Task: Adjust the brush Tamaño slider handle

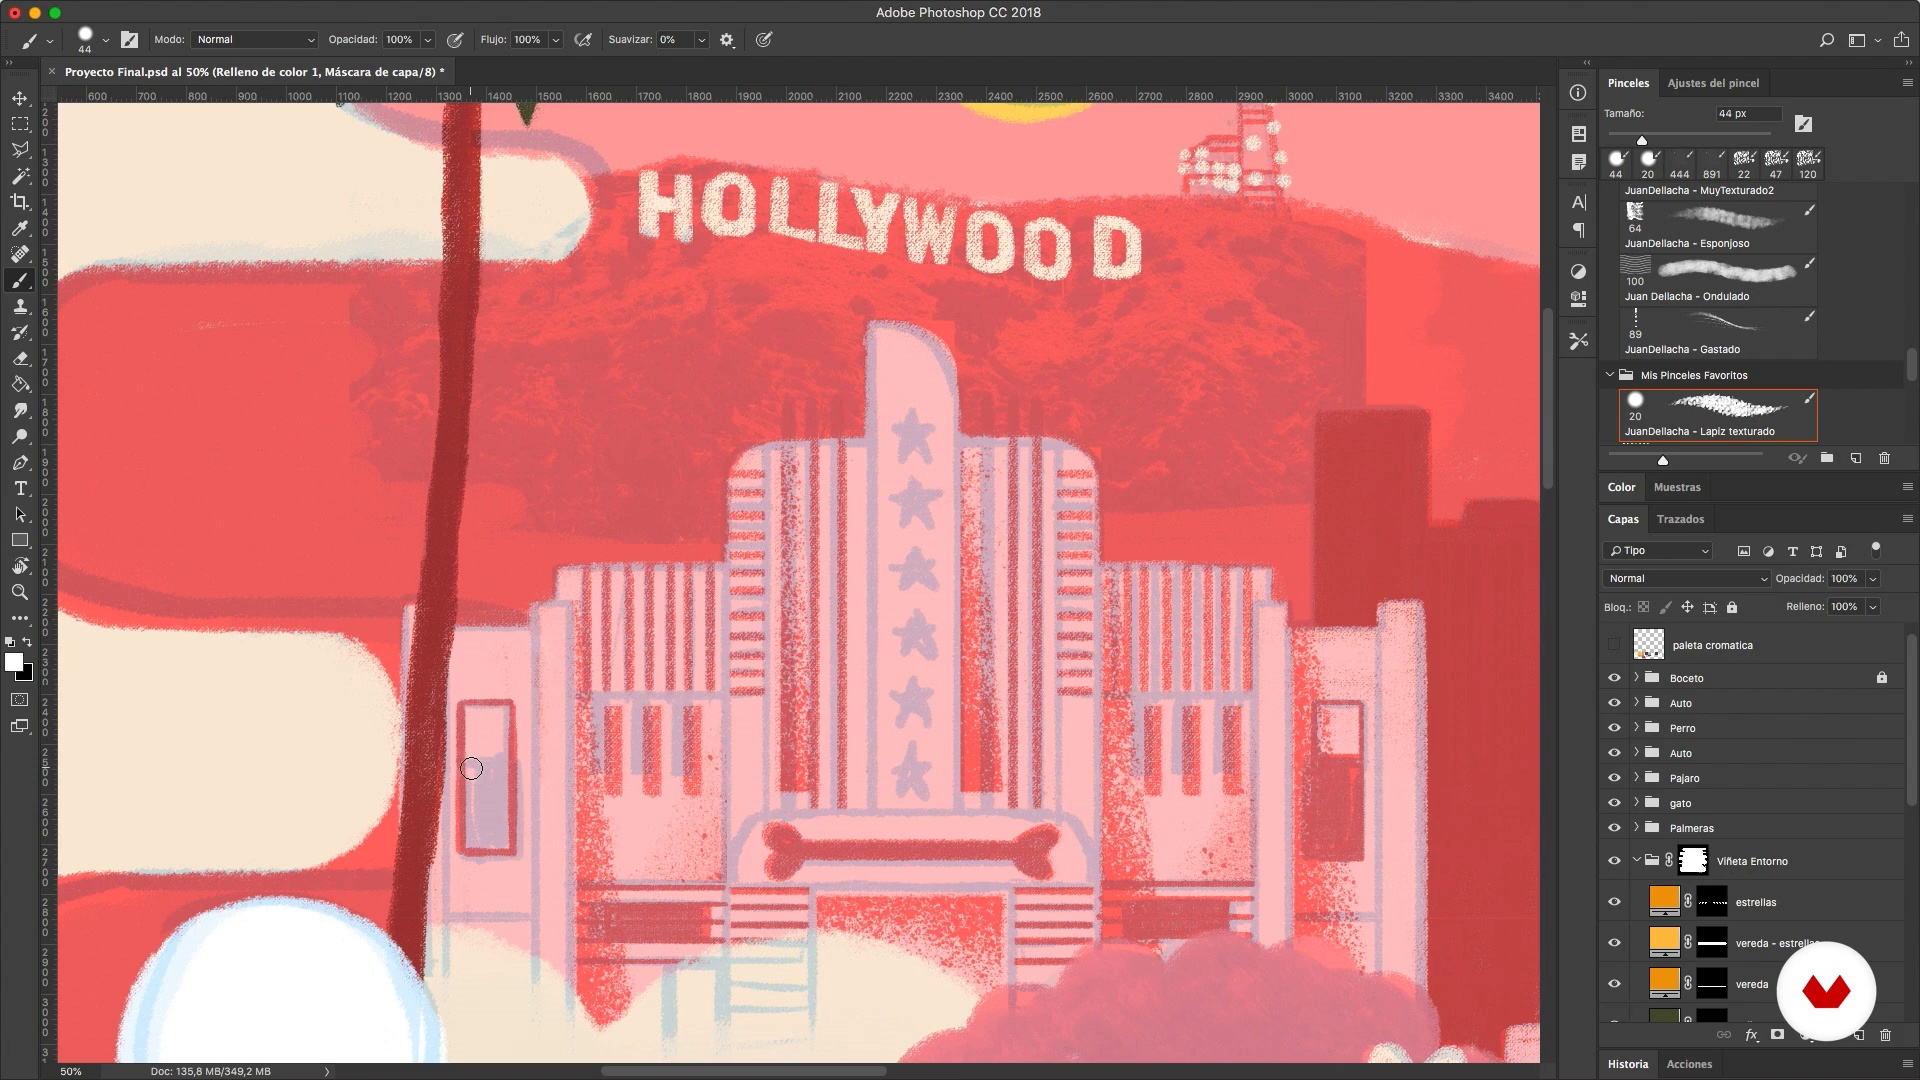Action: pyautogui.click(x=1641, y=140)
